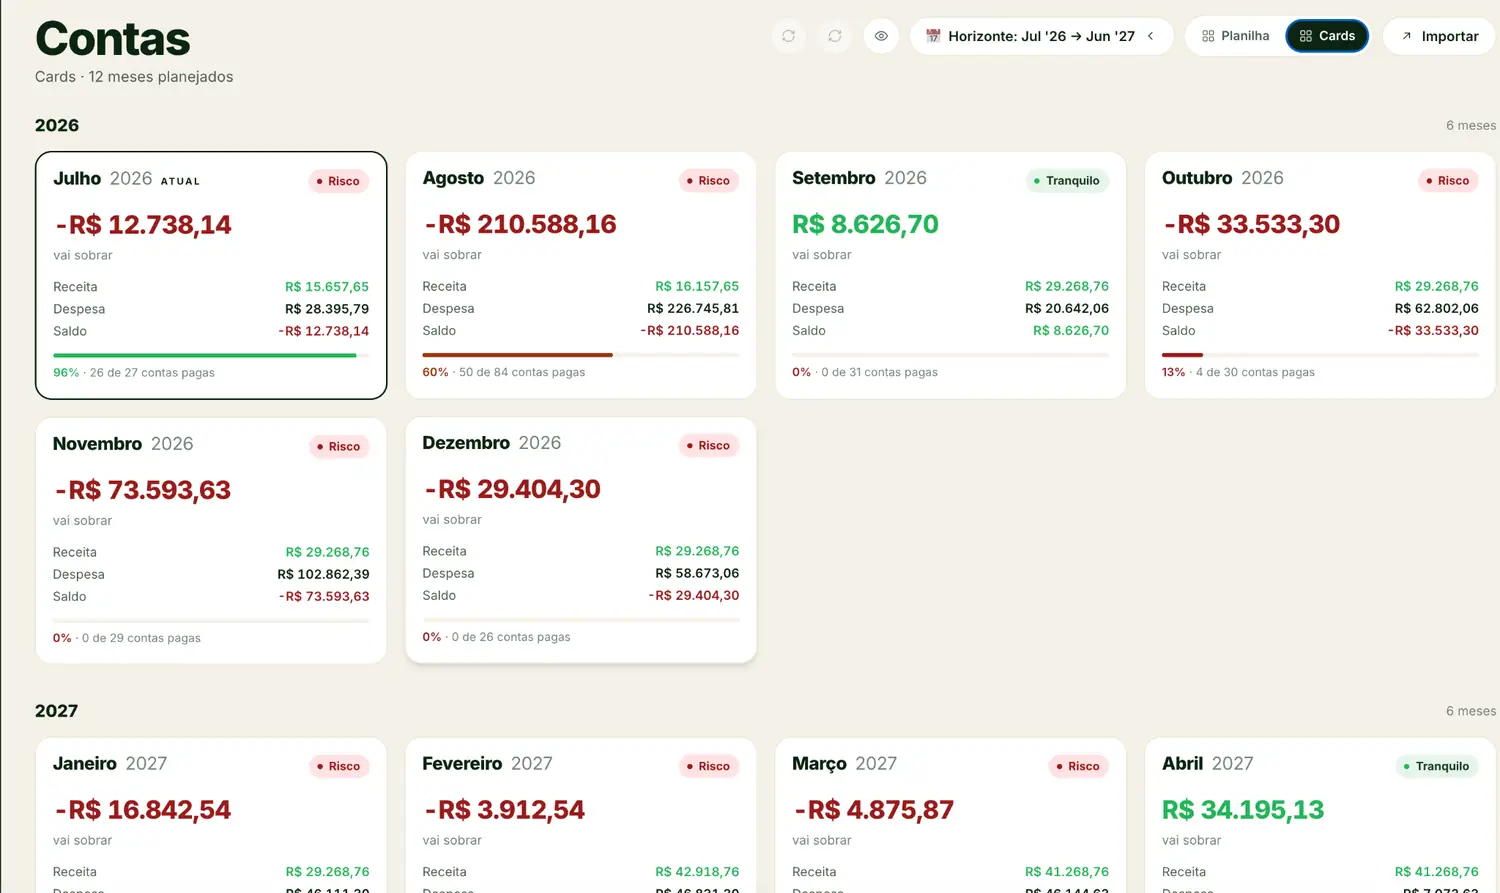This screenshot has width=1500, height=893.
Task: Click the 60% progress bar in Agosto
Action: [517, 354]
